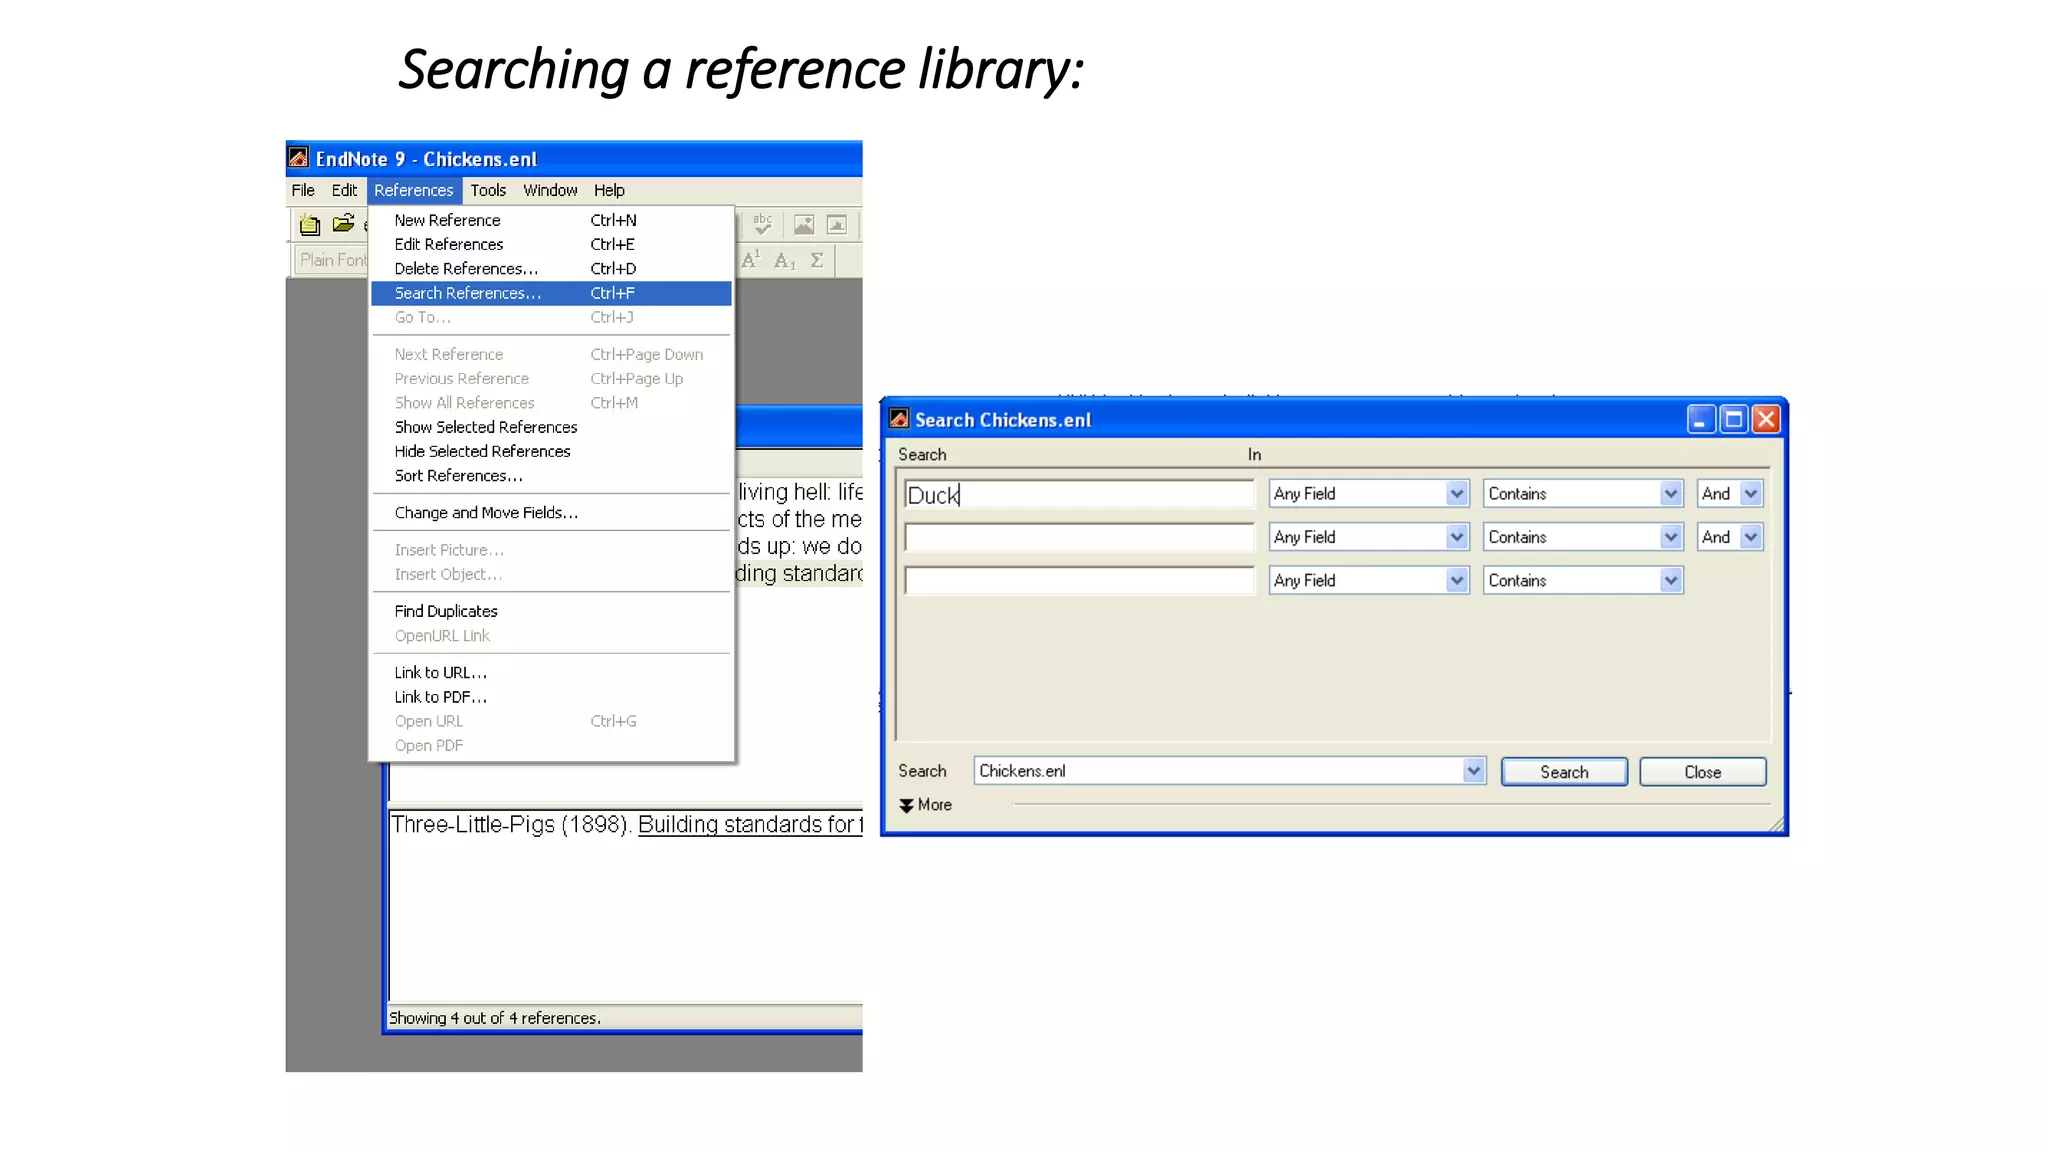Image resolution: width=2048 pixels, height=1152 pixels.
Task: Click status text Showing 4 out of 4 references
Action: [495, 1018]
